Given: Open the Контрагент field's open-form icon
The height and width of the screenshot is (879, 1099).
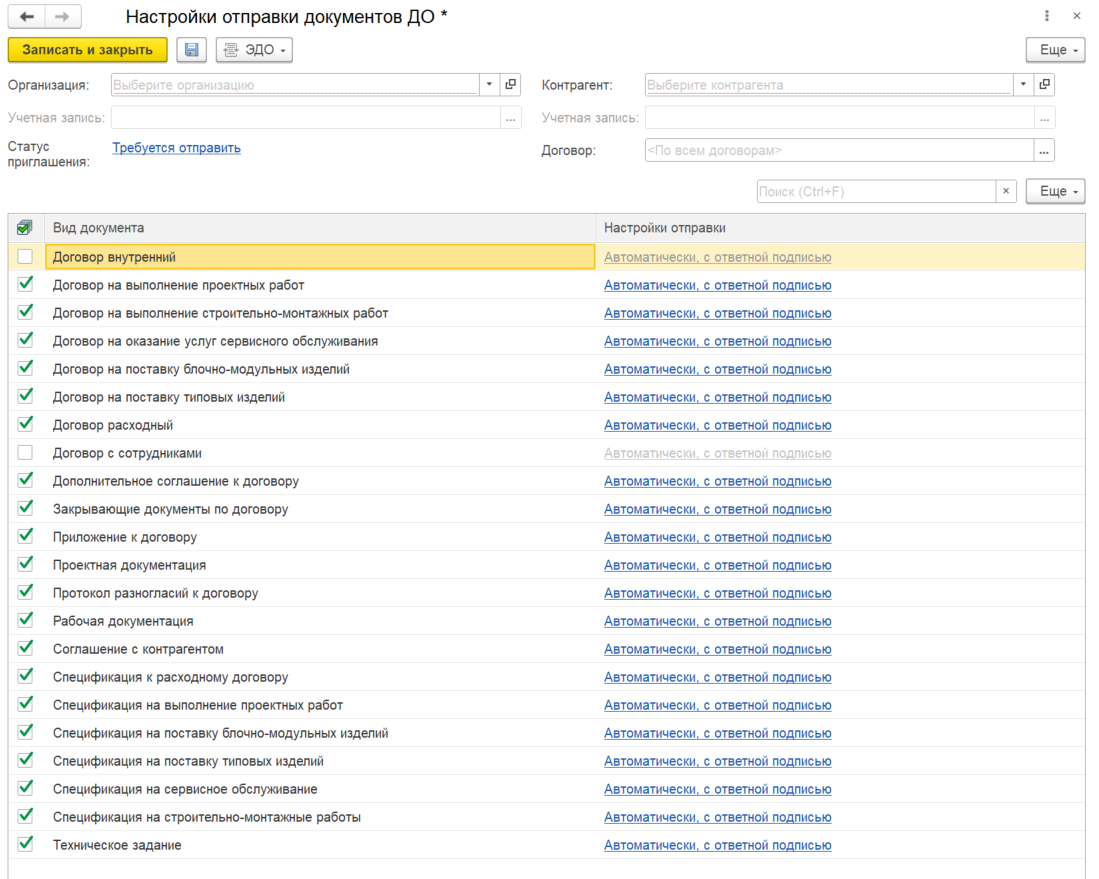Looking at the screenshot, I should click(1044, 84).
